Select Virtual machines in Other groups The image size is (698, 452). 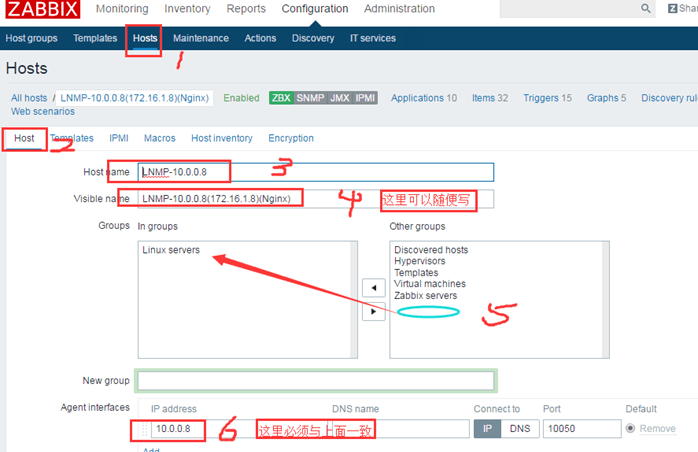click(x=430, y=284)
